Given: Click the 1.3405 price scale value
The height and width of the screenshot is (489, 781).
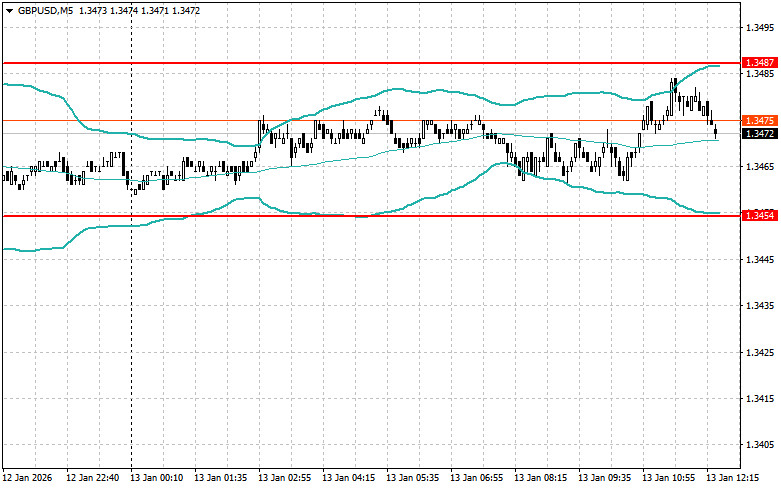Looking at the screenshot, I should [760, 445].
